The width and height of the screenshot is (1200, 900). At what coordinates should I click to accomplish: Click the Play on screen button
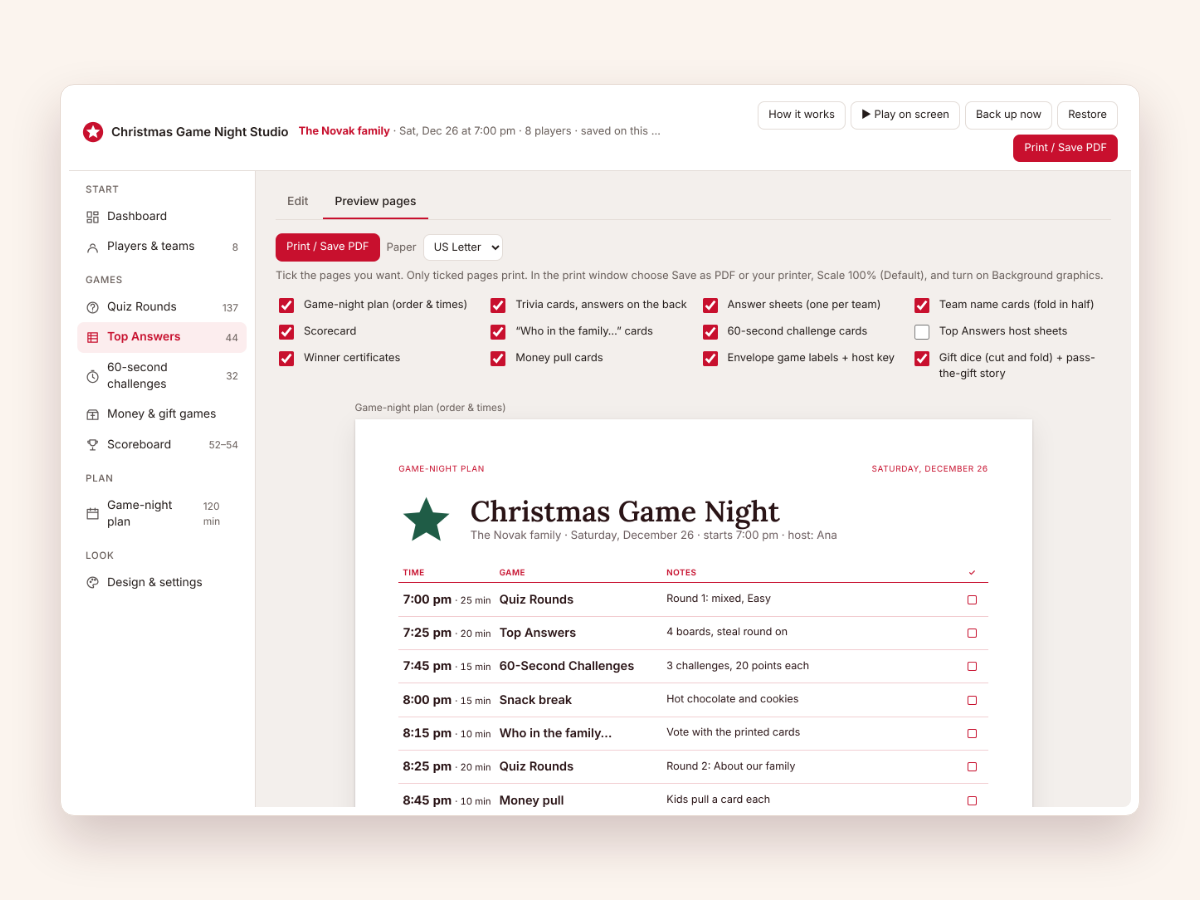coord(905,115)
